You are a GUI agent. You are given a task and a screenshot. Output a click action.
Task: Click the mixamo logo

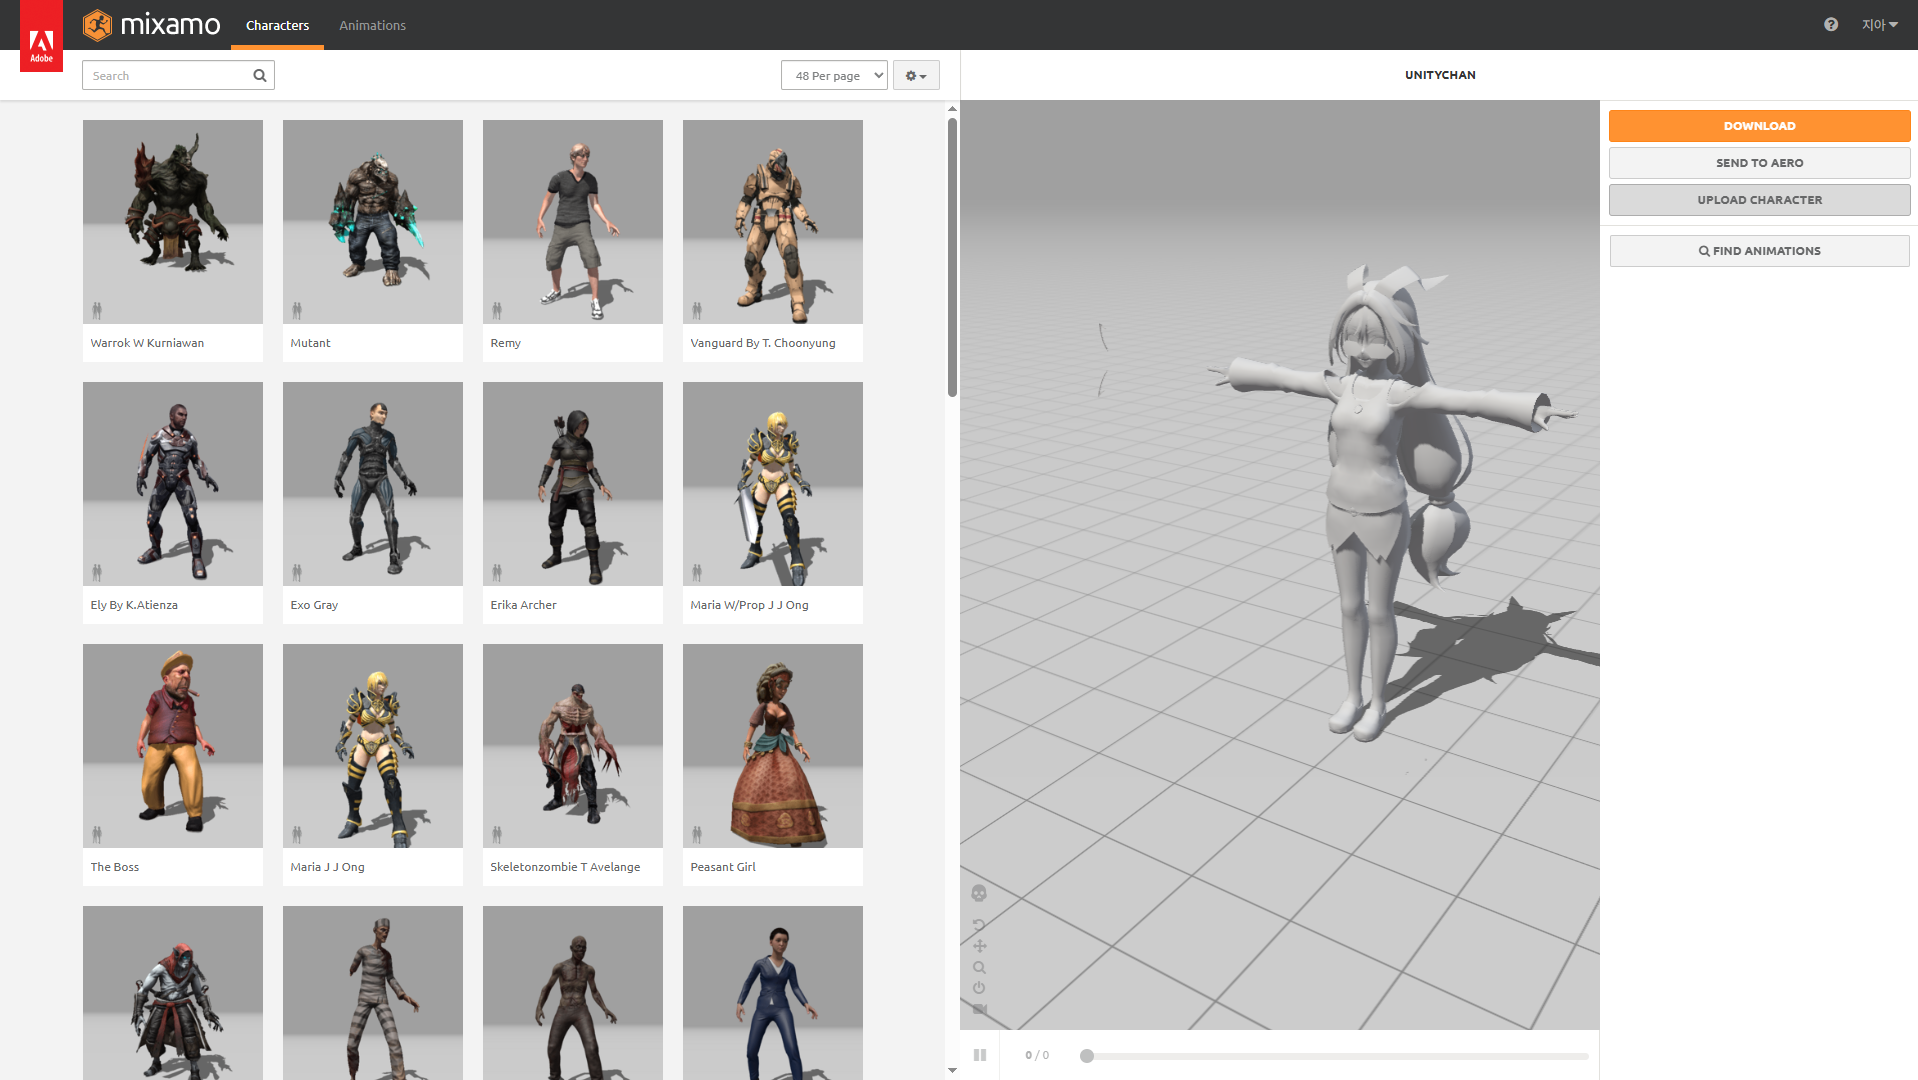(152, 25)
